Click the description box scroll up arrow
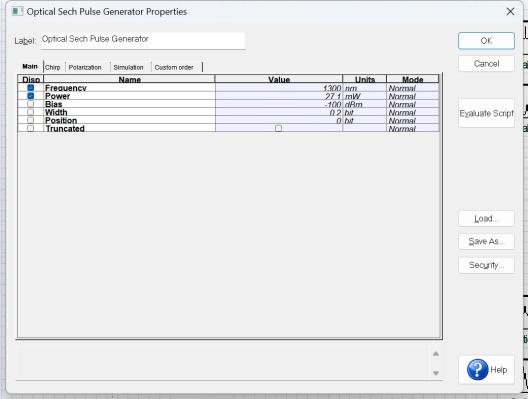Viewport: 528px width, 399px height. coord(436,354)
